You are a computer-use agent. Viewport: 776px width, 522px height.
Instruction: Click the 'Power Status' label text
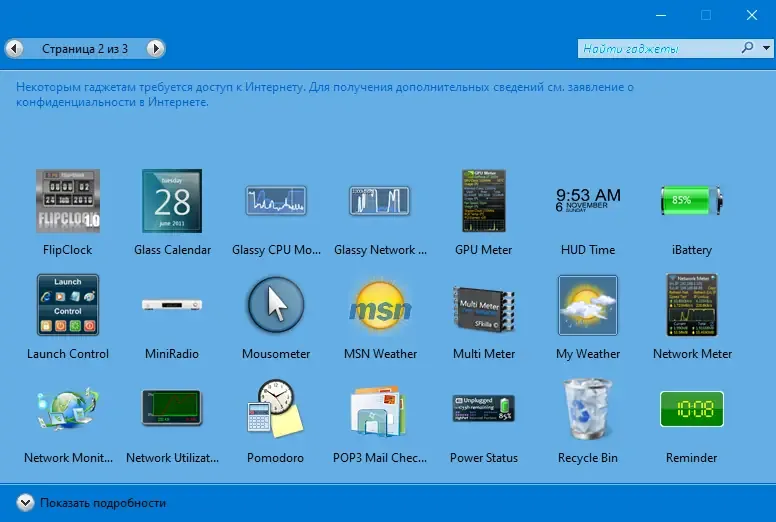[484, 458]
